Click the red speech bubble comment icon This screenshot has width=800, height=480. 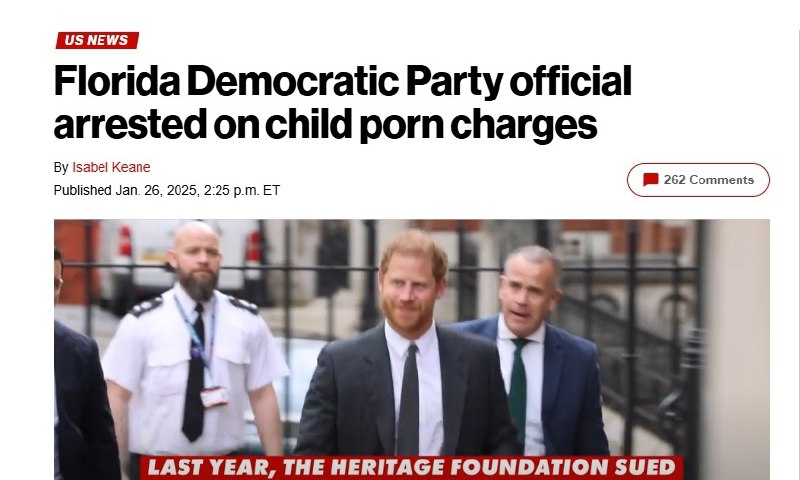[650, 180]
